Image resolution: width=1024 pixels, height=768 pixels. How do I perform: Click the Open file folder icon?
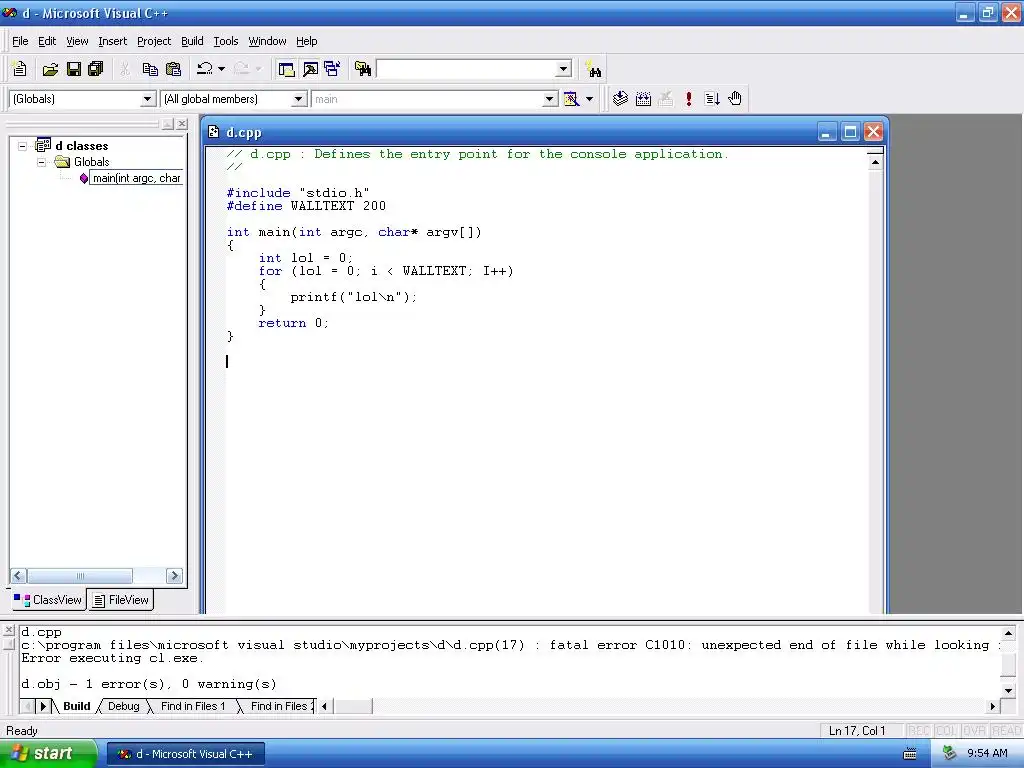[50, 69]
